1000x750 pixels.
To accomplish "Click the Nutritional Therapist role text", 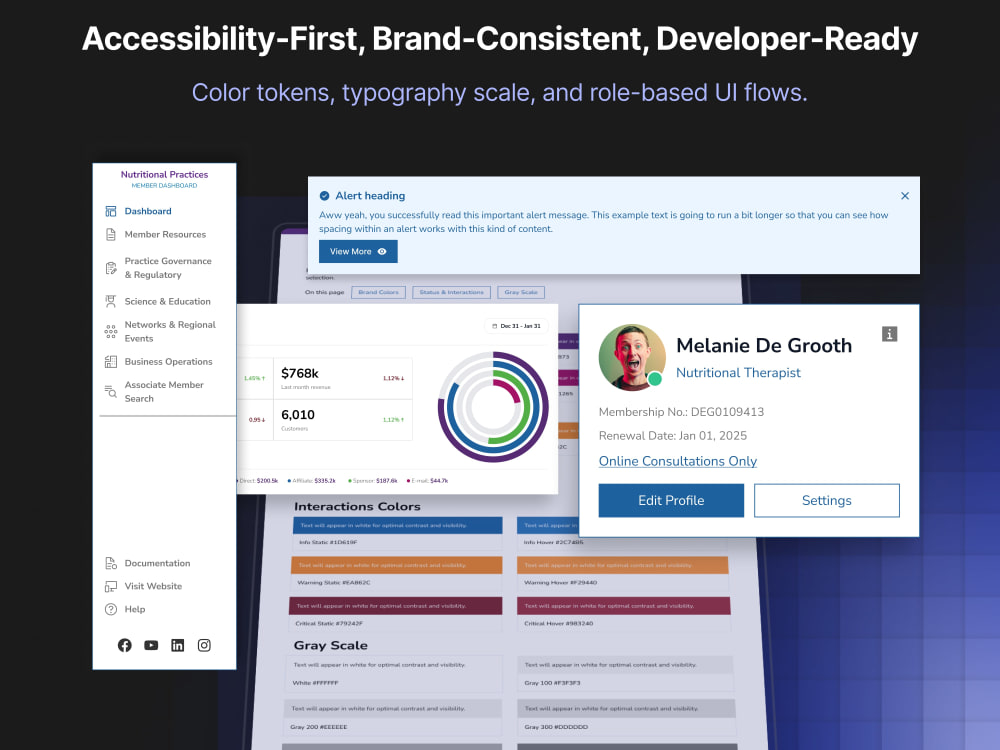I will pyautogui.click(x=738, y=372).
